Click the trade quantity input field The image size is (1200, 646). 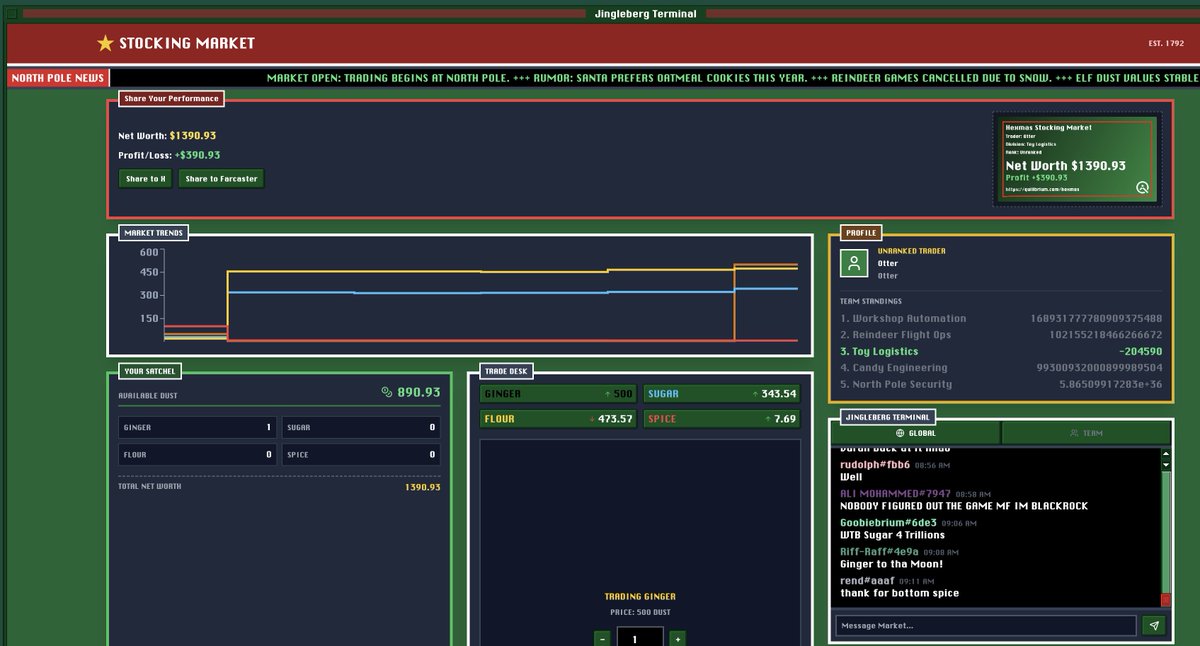point(640,637)
